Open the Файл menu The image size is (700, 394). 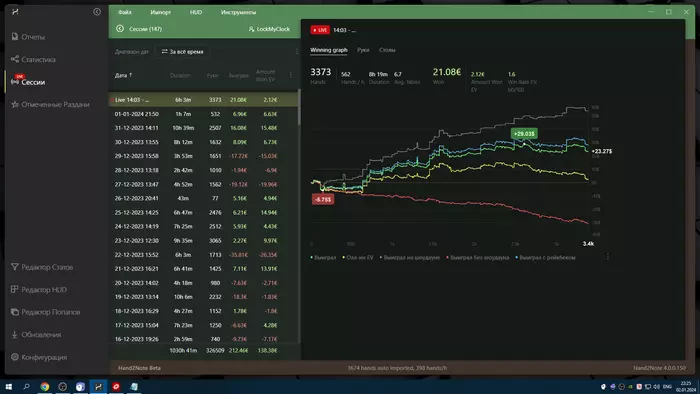click(x=125, y=12)
